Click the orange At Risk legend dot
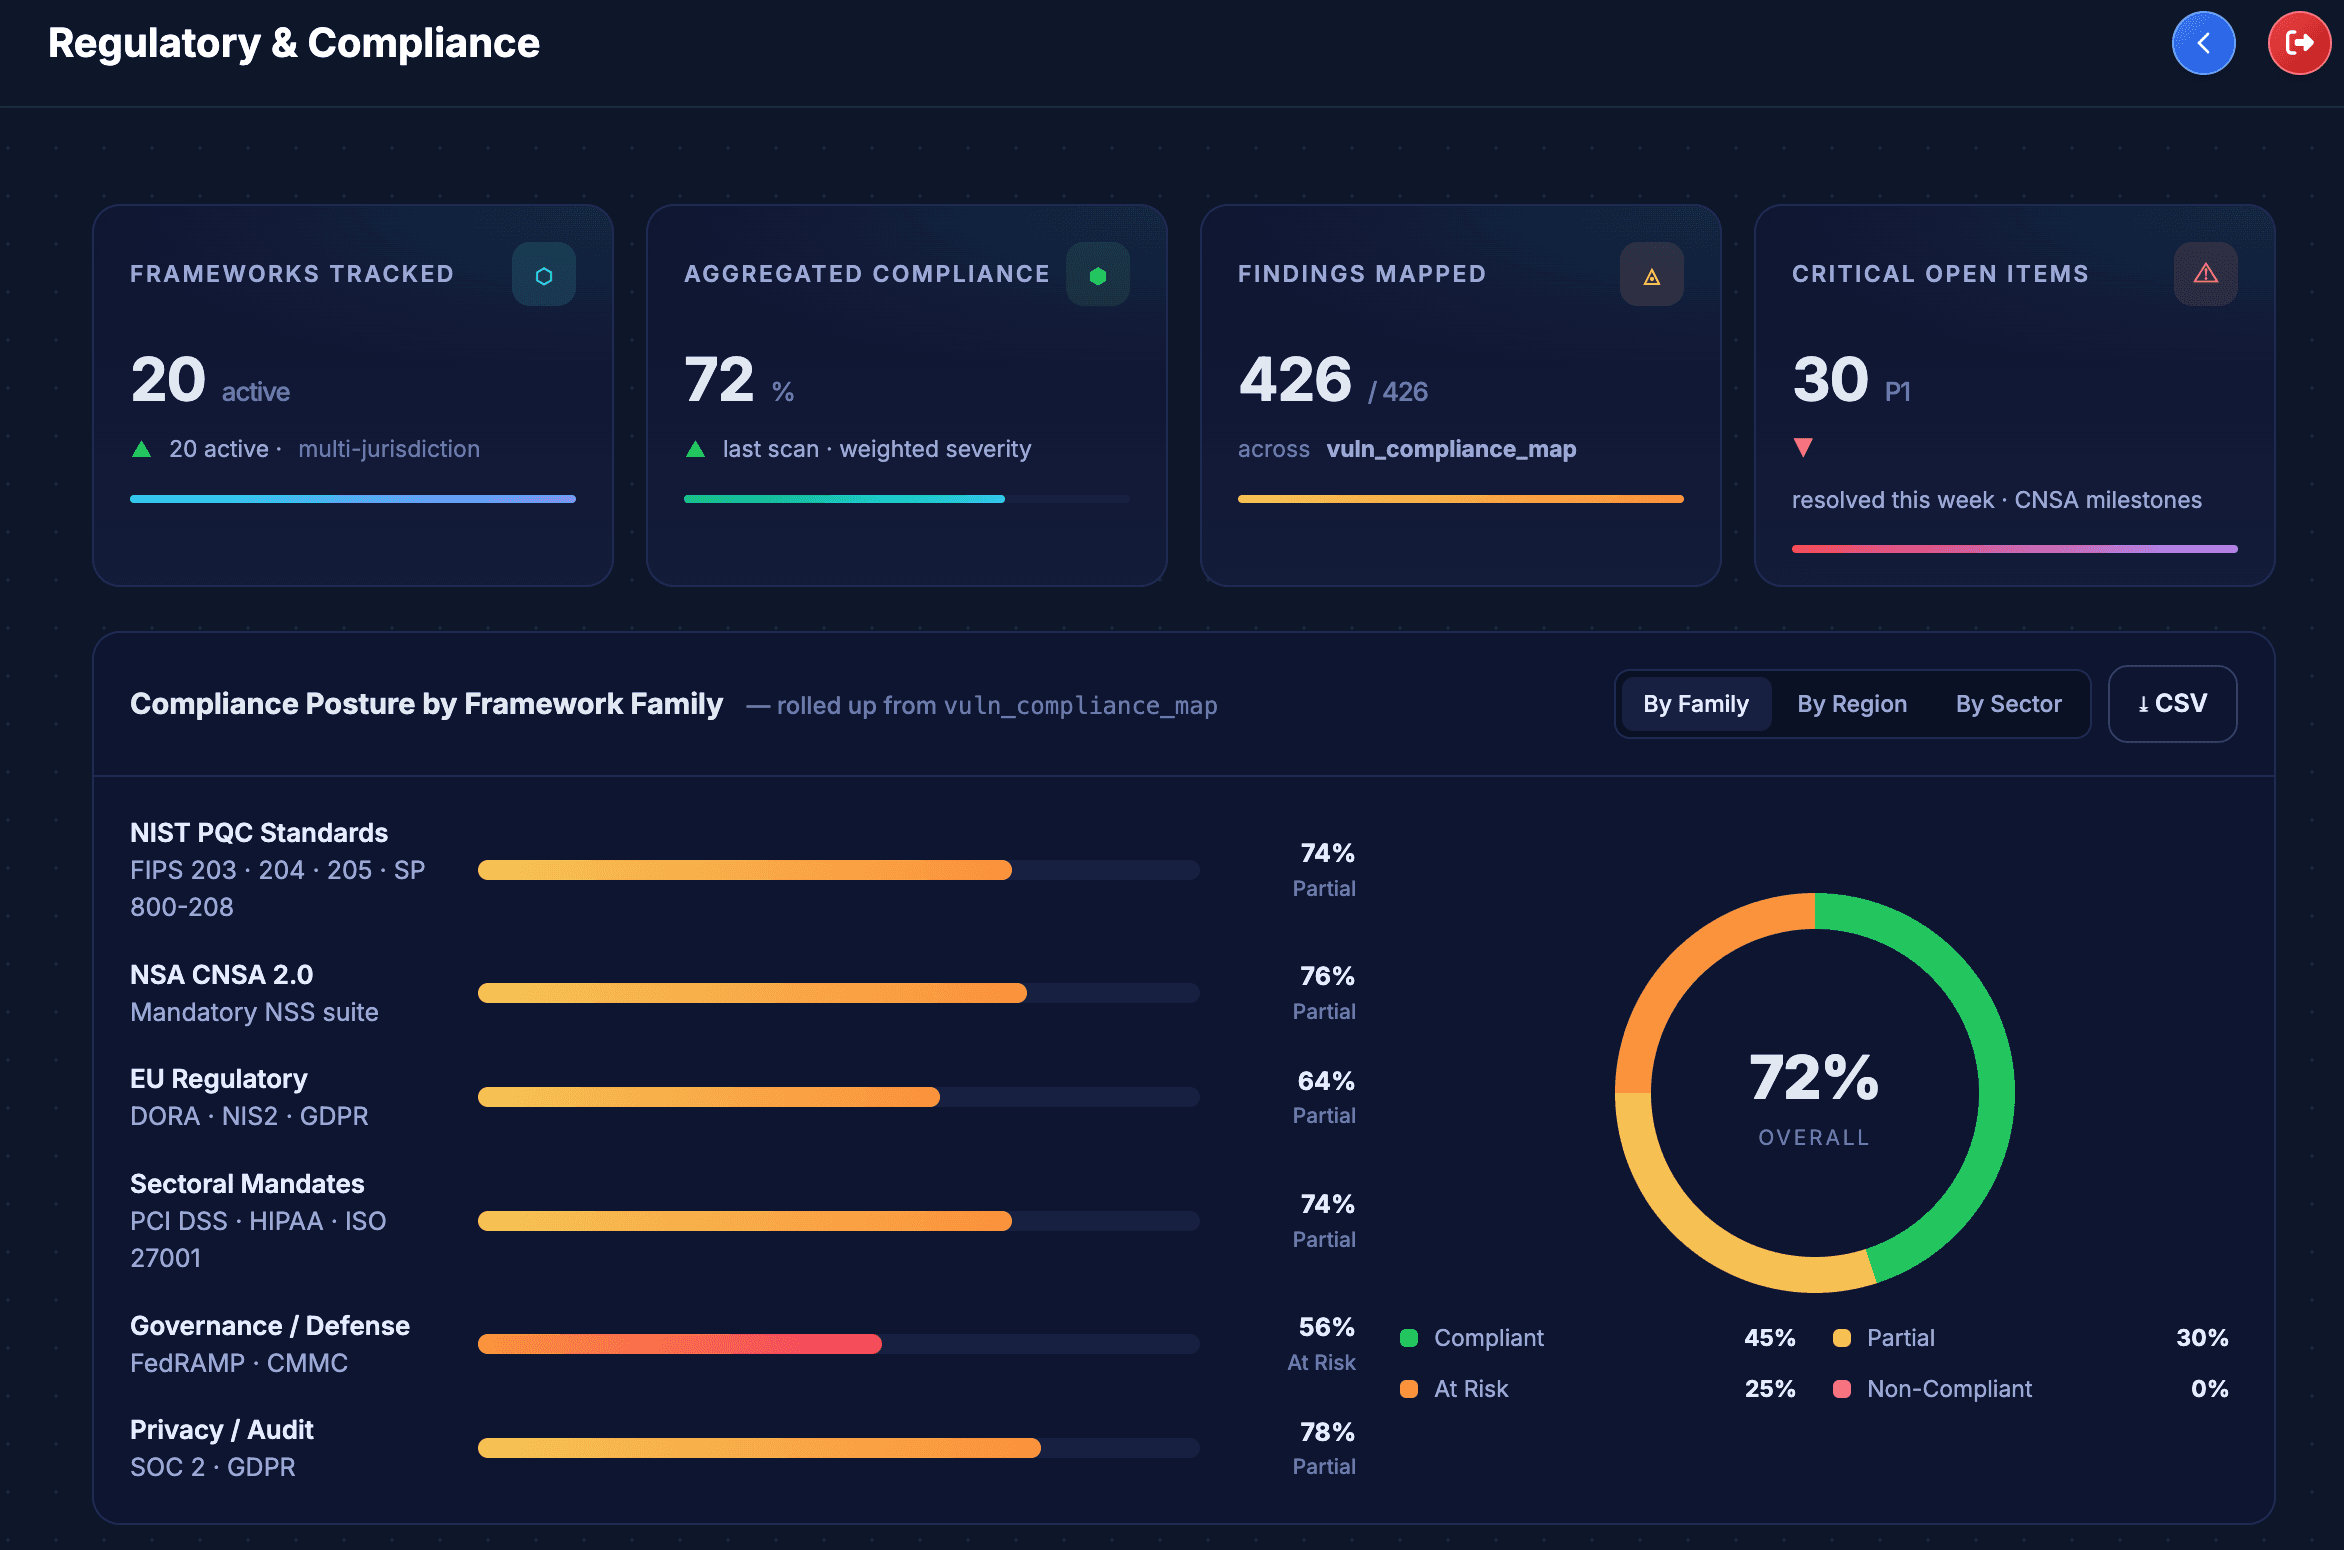The image size is (2344, 1550). click(1409, 1389)
